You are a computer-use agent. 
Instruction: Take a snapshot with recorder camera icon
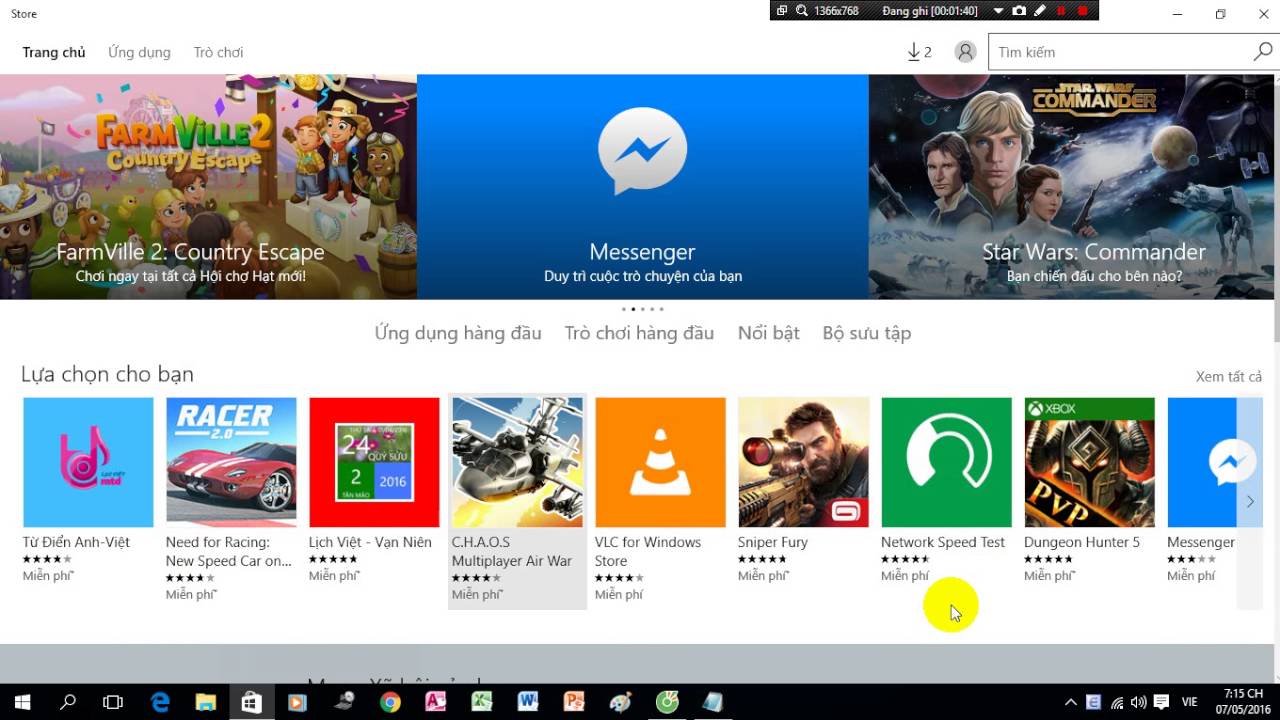tap(1019, 10)
